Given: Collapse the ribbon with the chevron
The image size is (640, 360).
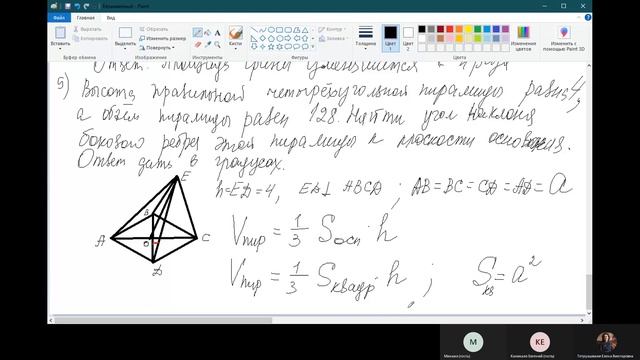Looking at the screenshot, I should pyautogui.click(x=579, y=18).
